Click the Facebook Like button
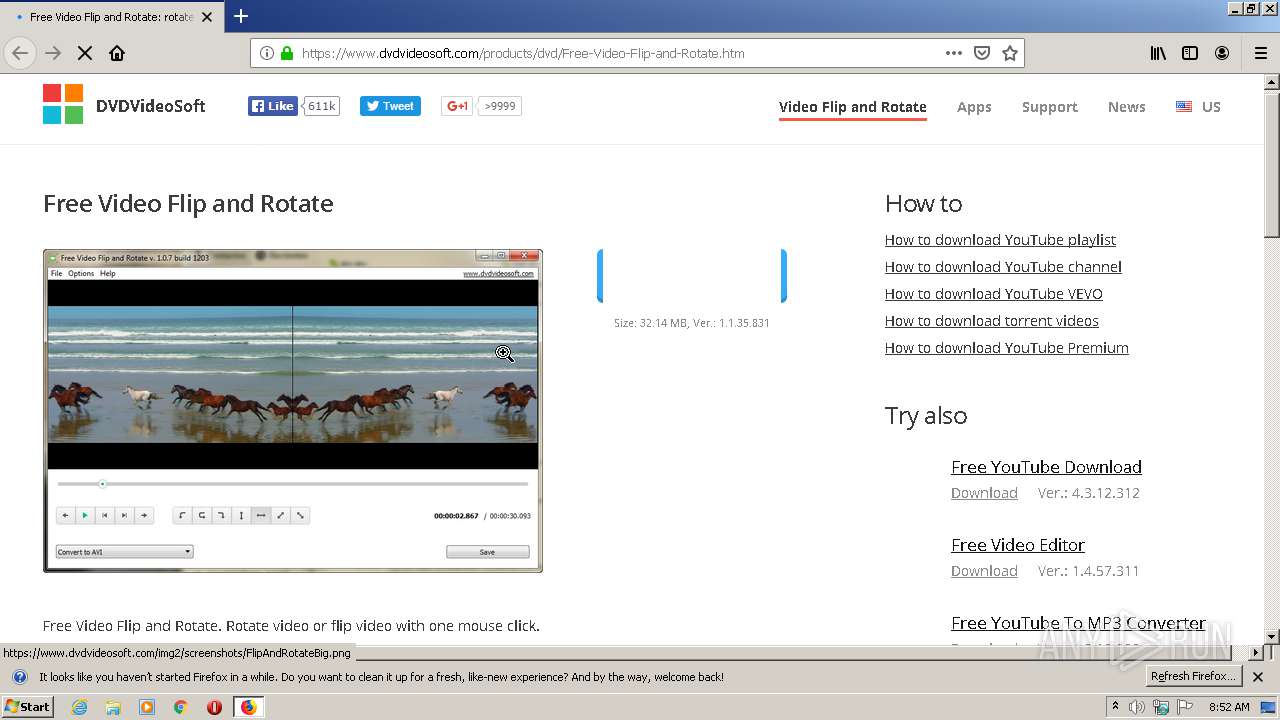The height and width of the screenshot is (720, 1280). point(273,106)
